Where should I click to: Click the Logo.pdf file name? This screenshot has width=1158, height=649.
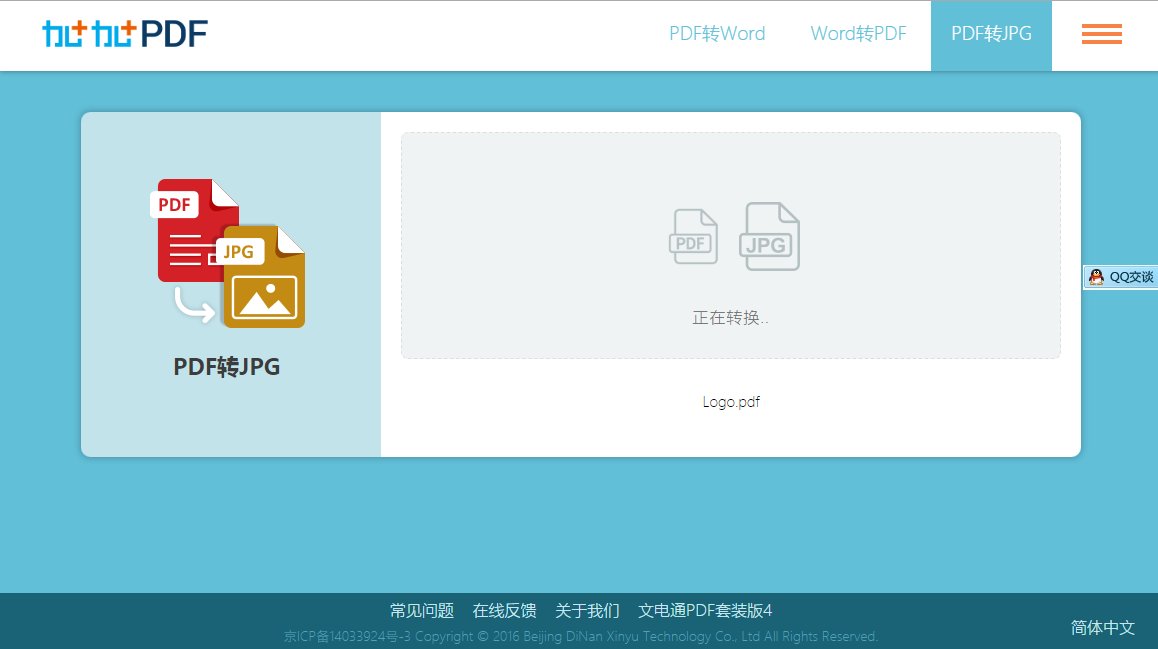pyautogui.click(x=730, y=402)
